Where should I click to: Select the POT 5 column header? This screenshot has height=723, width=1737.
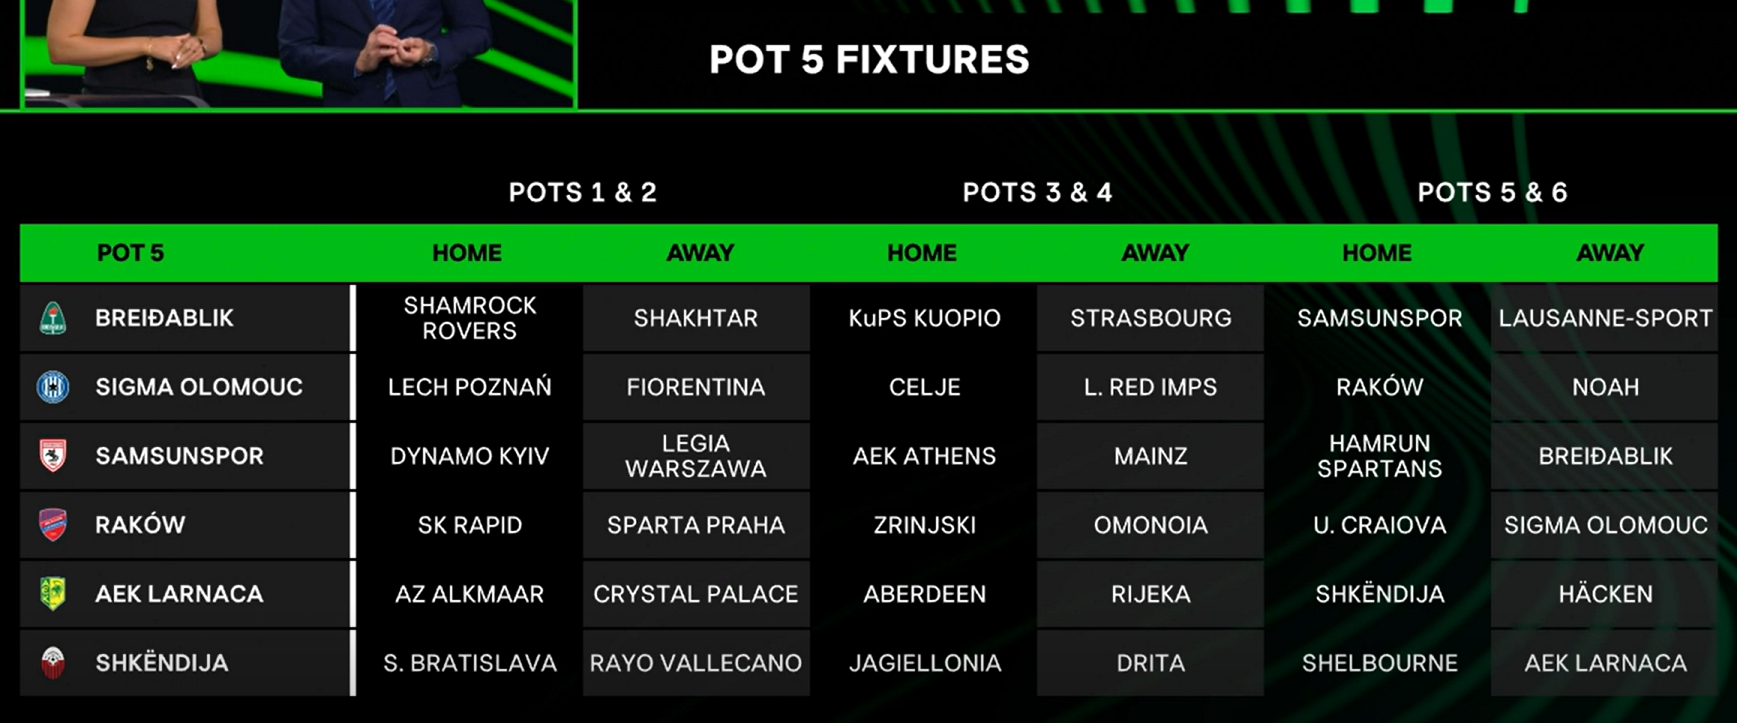pos(130,253)
